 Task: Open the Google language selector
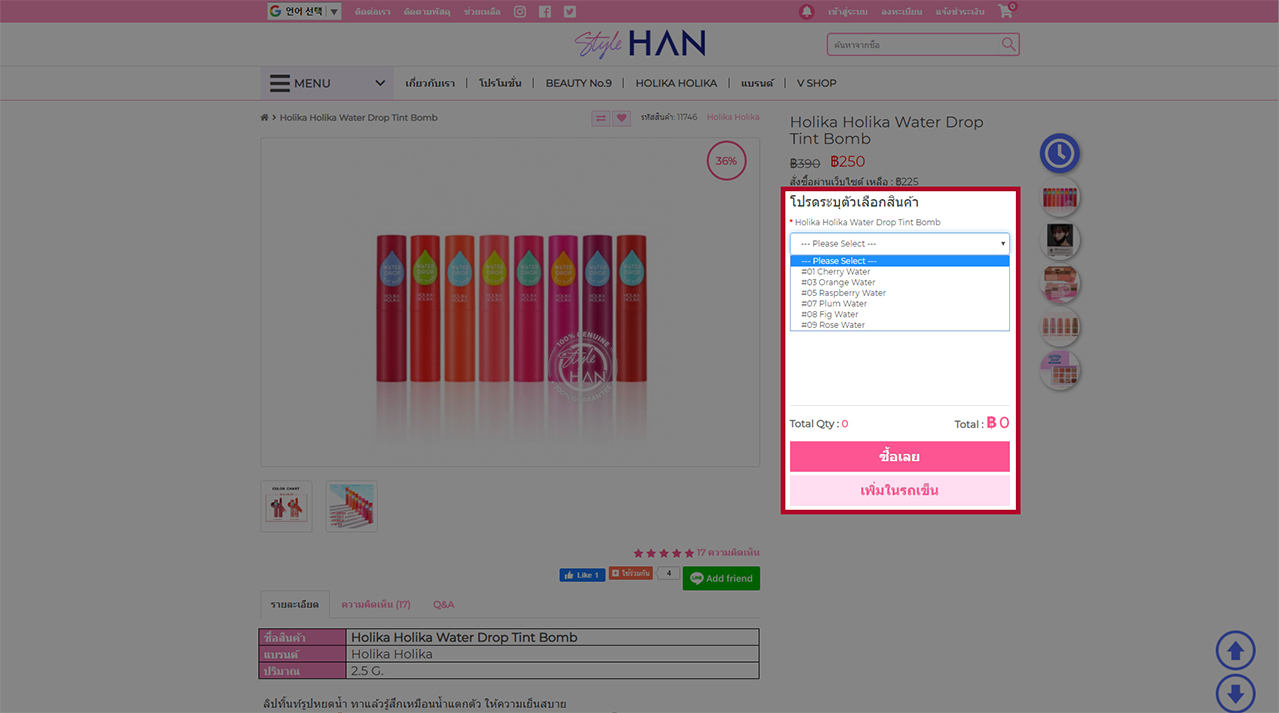[304, 12]
